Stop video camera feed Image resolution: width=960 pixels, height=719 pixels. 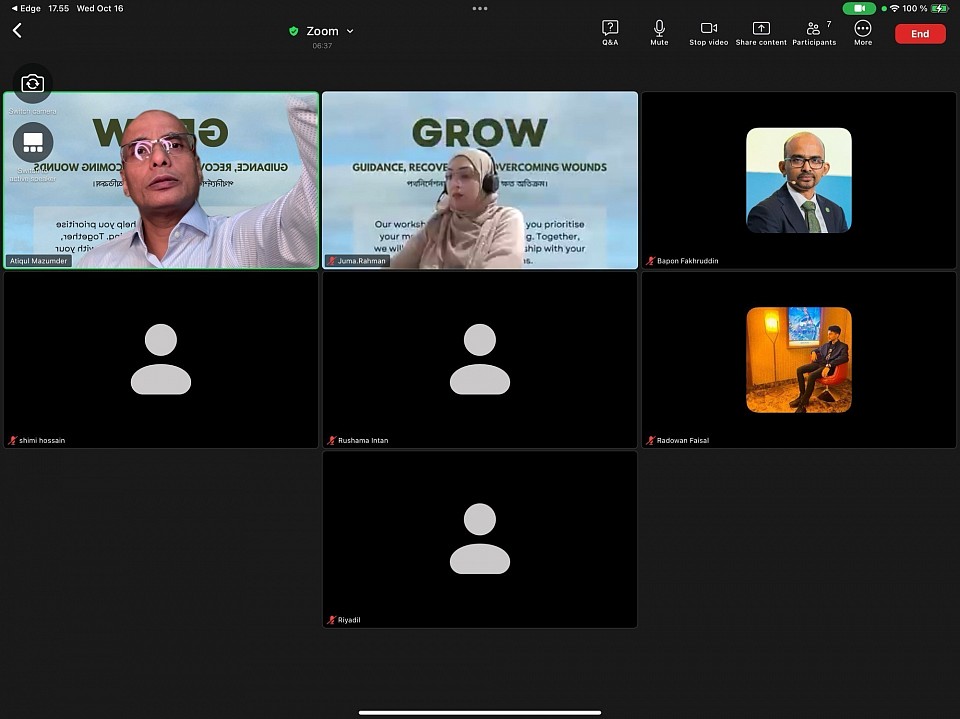tap(708, 32)
